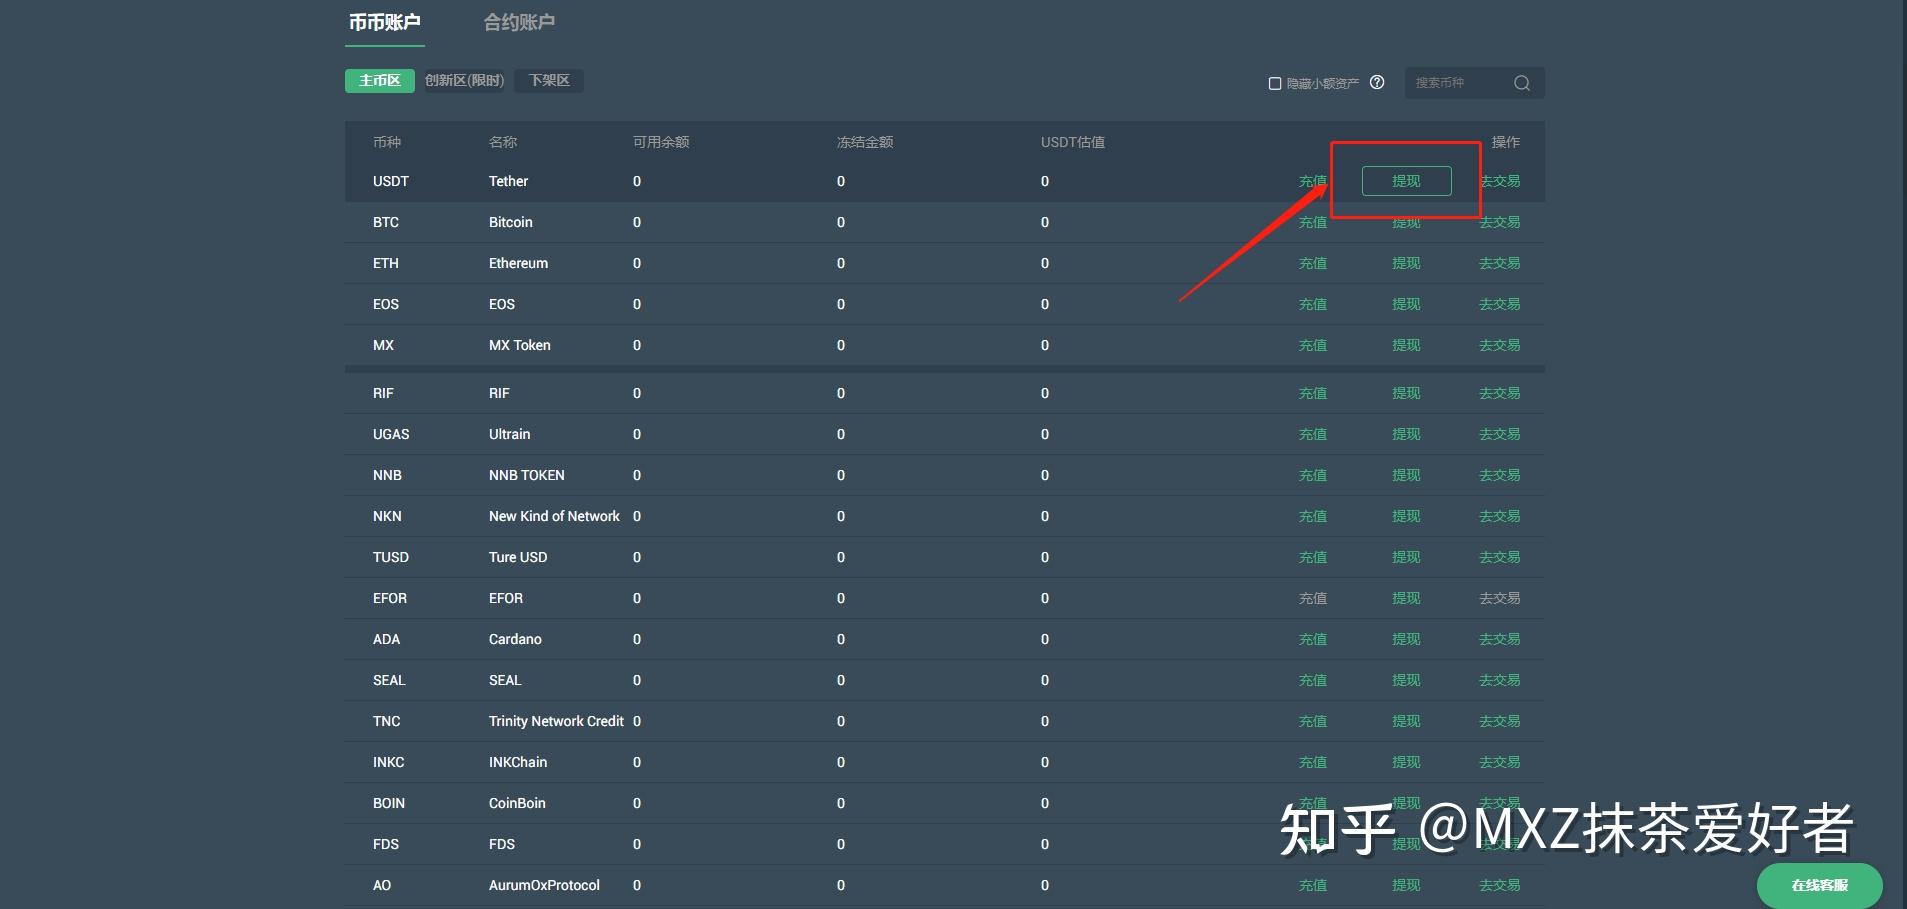1907x909 pixels.
Task: Click 去交易 for EOS
Action: (x=1499, y=304)
